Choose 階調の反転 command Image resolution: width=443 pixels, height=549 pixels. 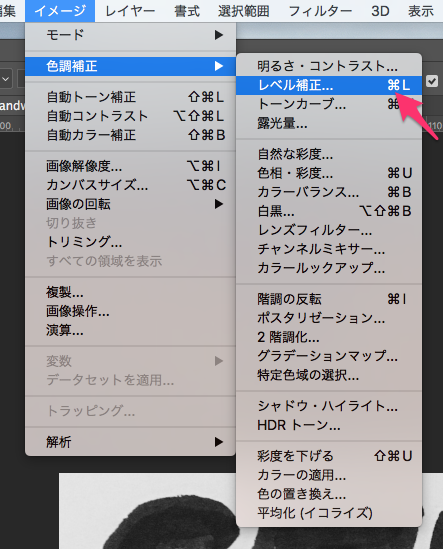pyautogui.click(x=329, y=299)
